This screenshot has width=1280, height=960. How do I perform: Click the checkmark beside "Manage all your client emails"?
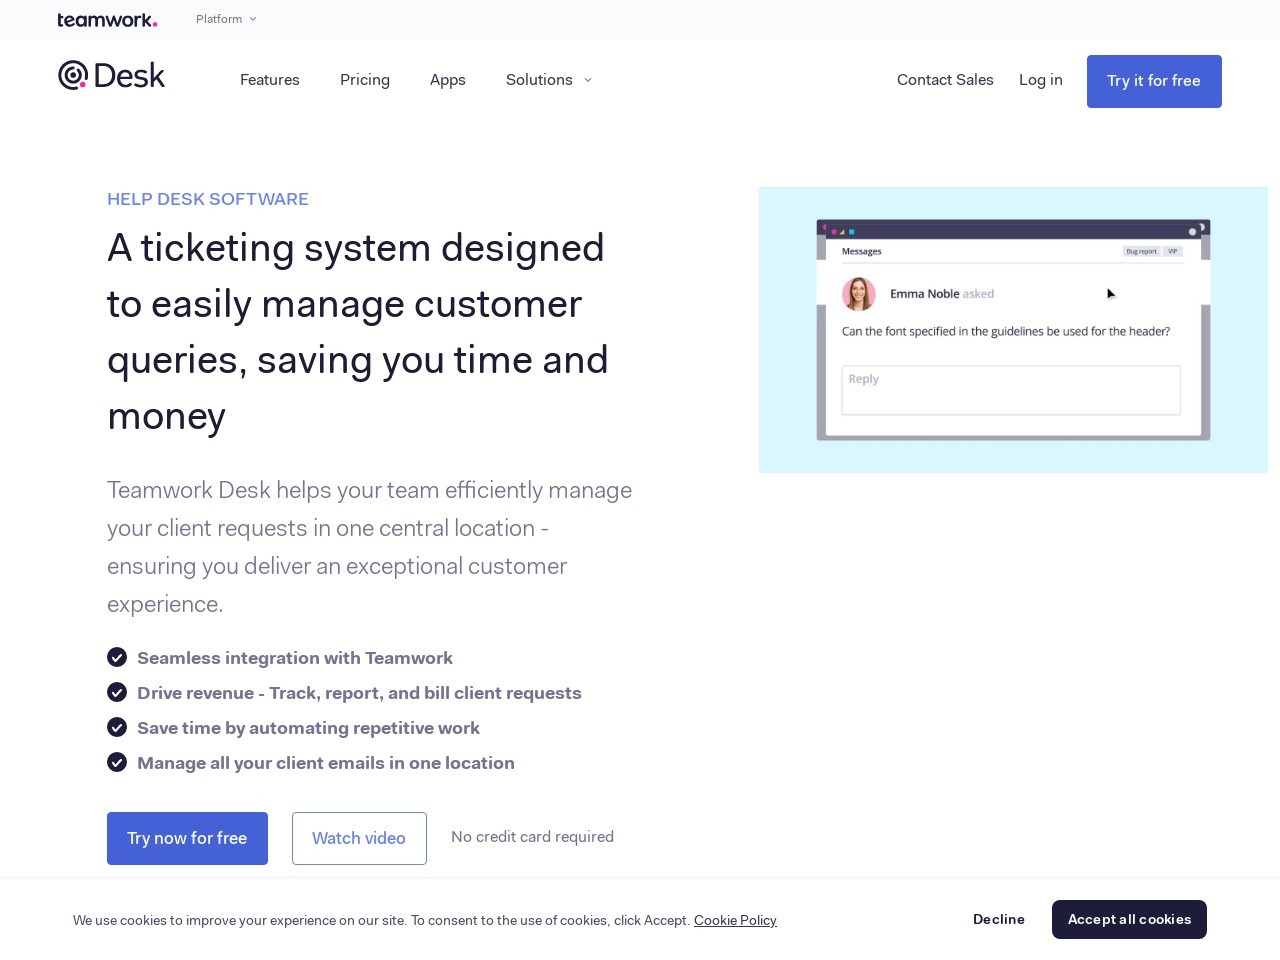point(117,762)
